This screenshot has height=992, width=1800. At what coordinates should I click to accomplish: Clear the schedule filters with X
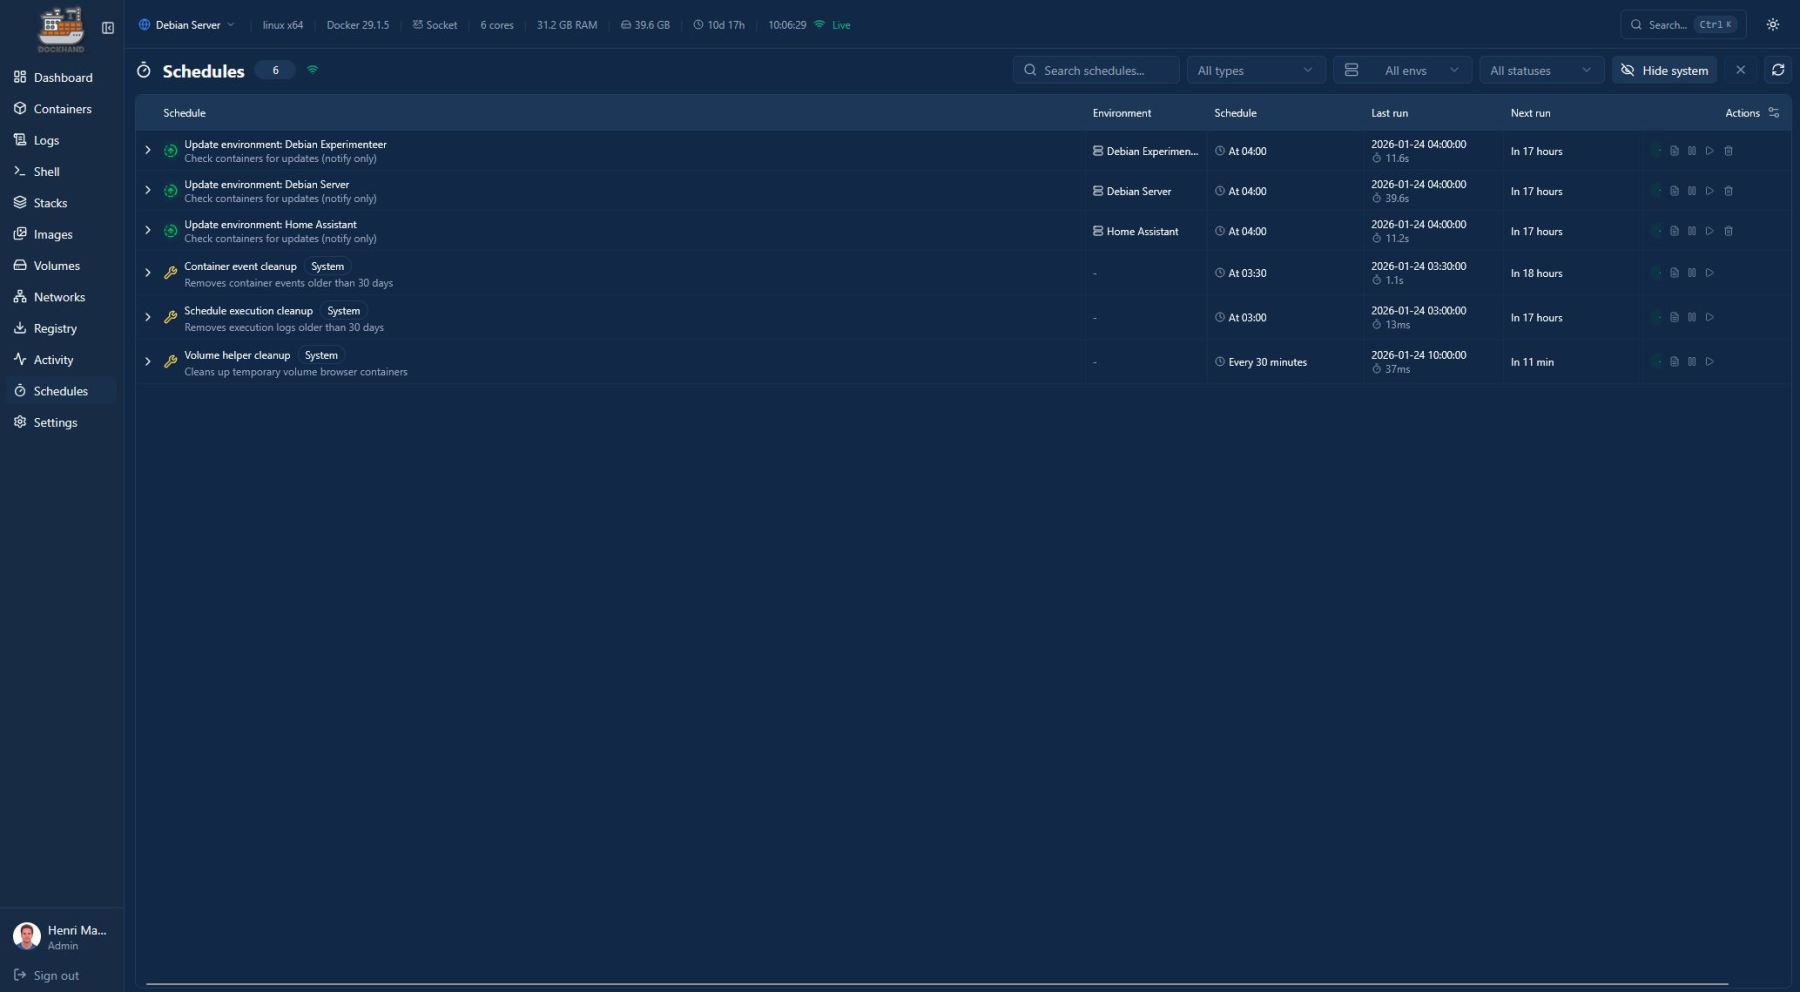pyautogui.click(x=1740, y=70)
